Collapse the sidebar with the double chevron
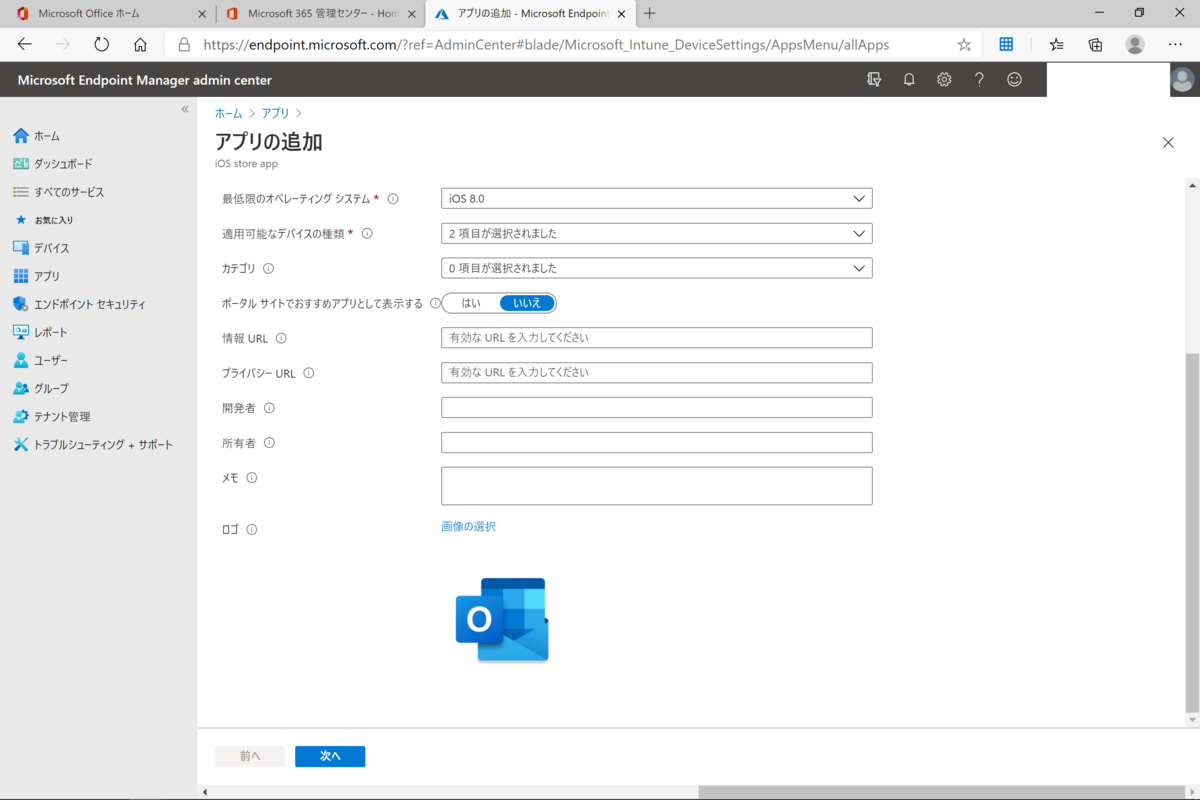Viewport: 1200px width, 800px height. tap(184, 110)
